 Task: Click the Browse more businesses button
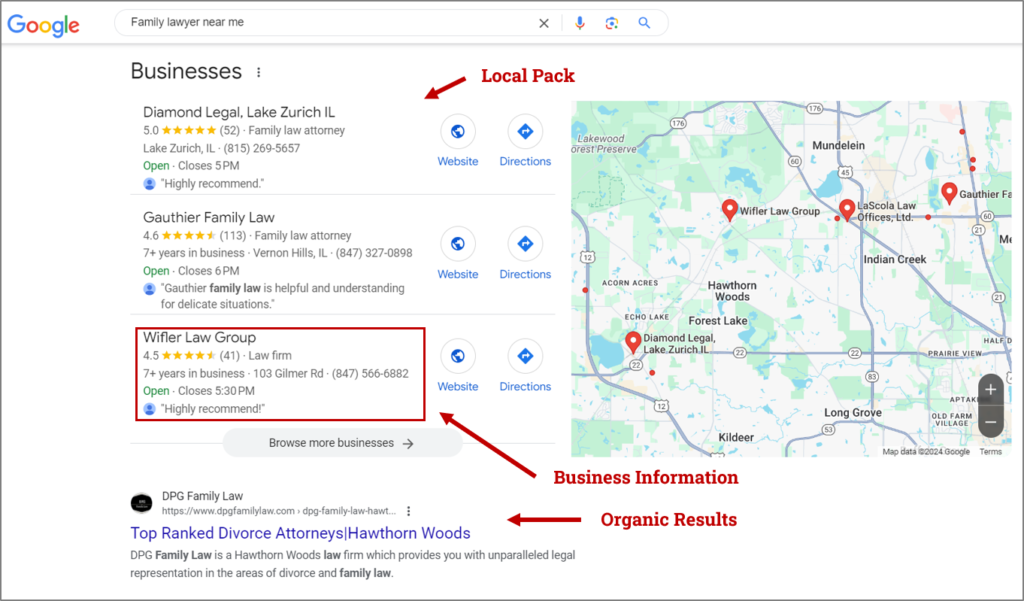coord(342,443)
